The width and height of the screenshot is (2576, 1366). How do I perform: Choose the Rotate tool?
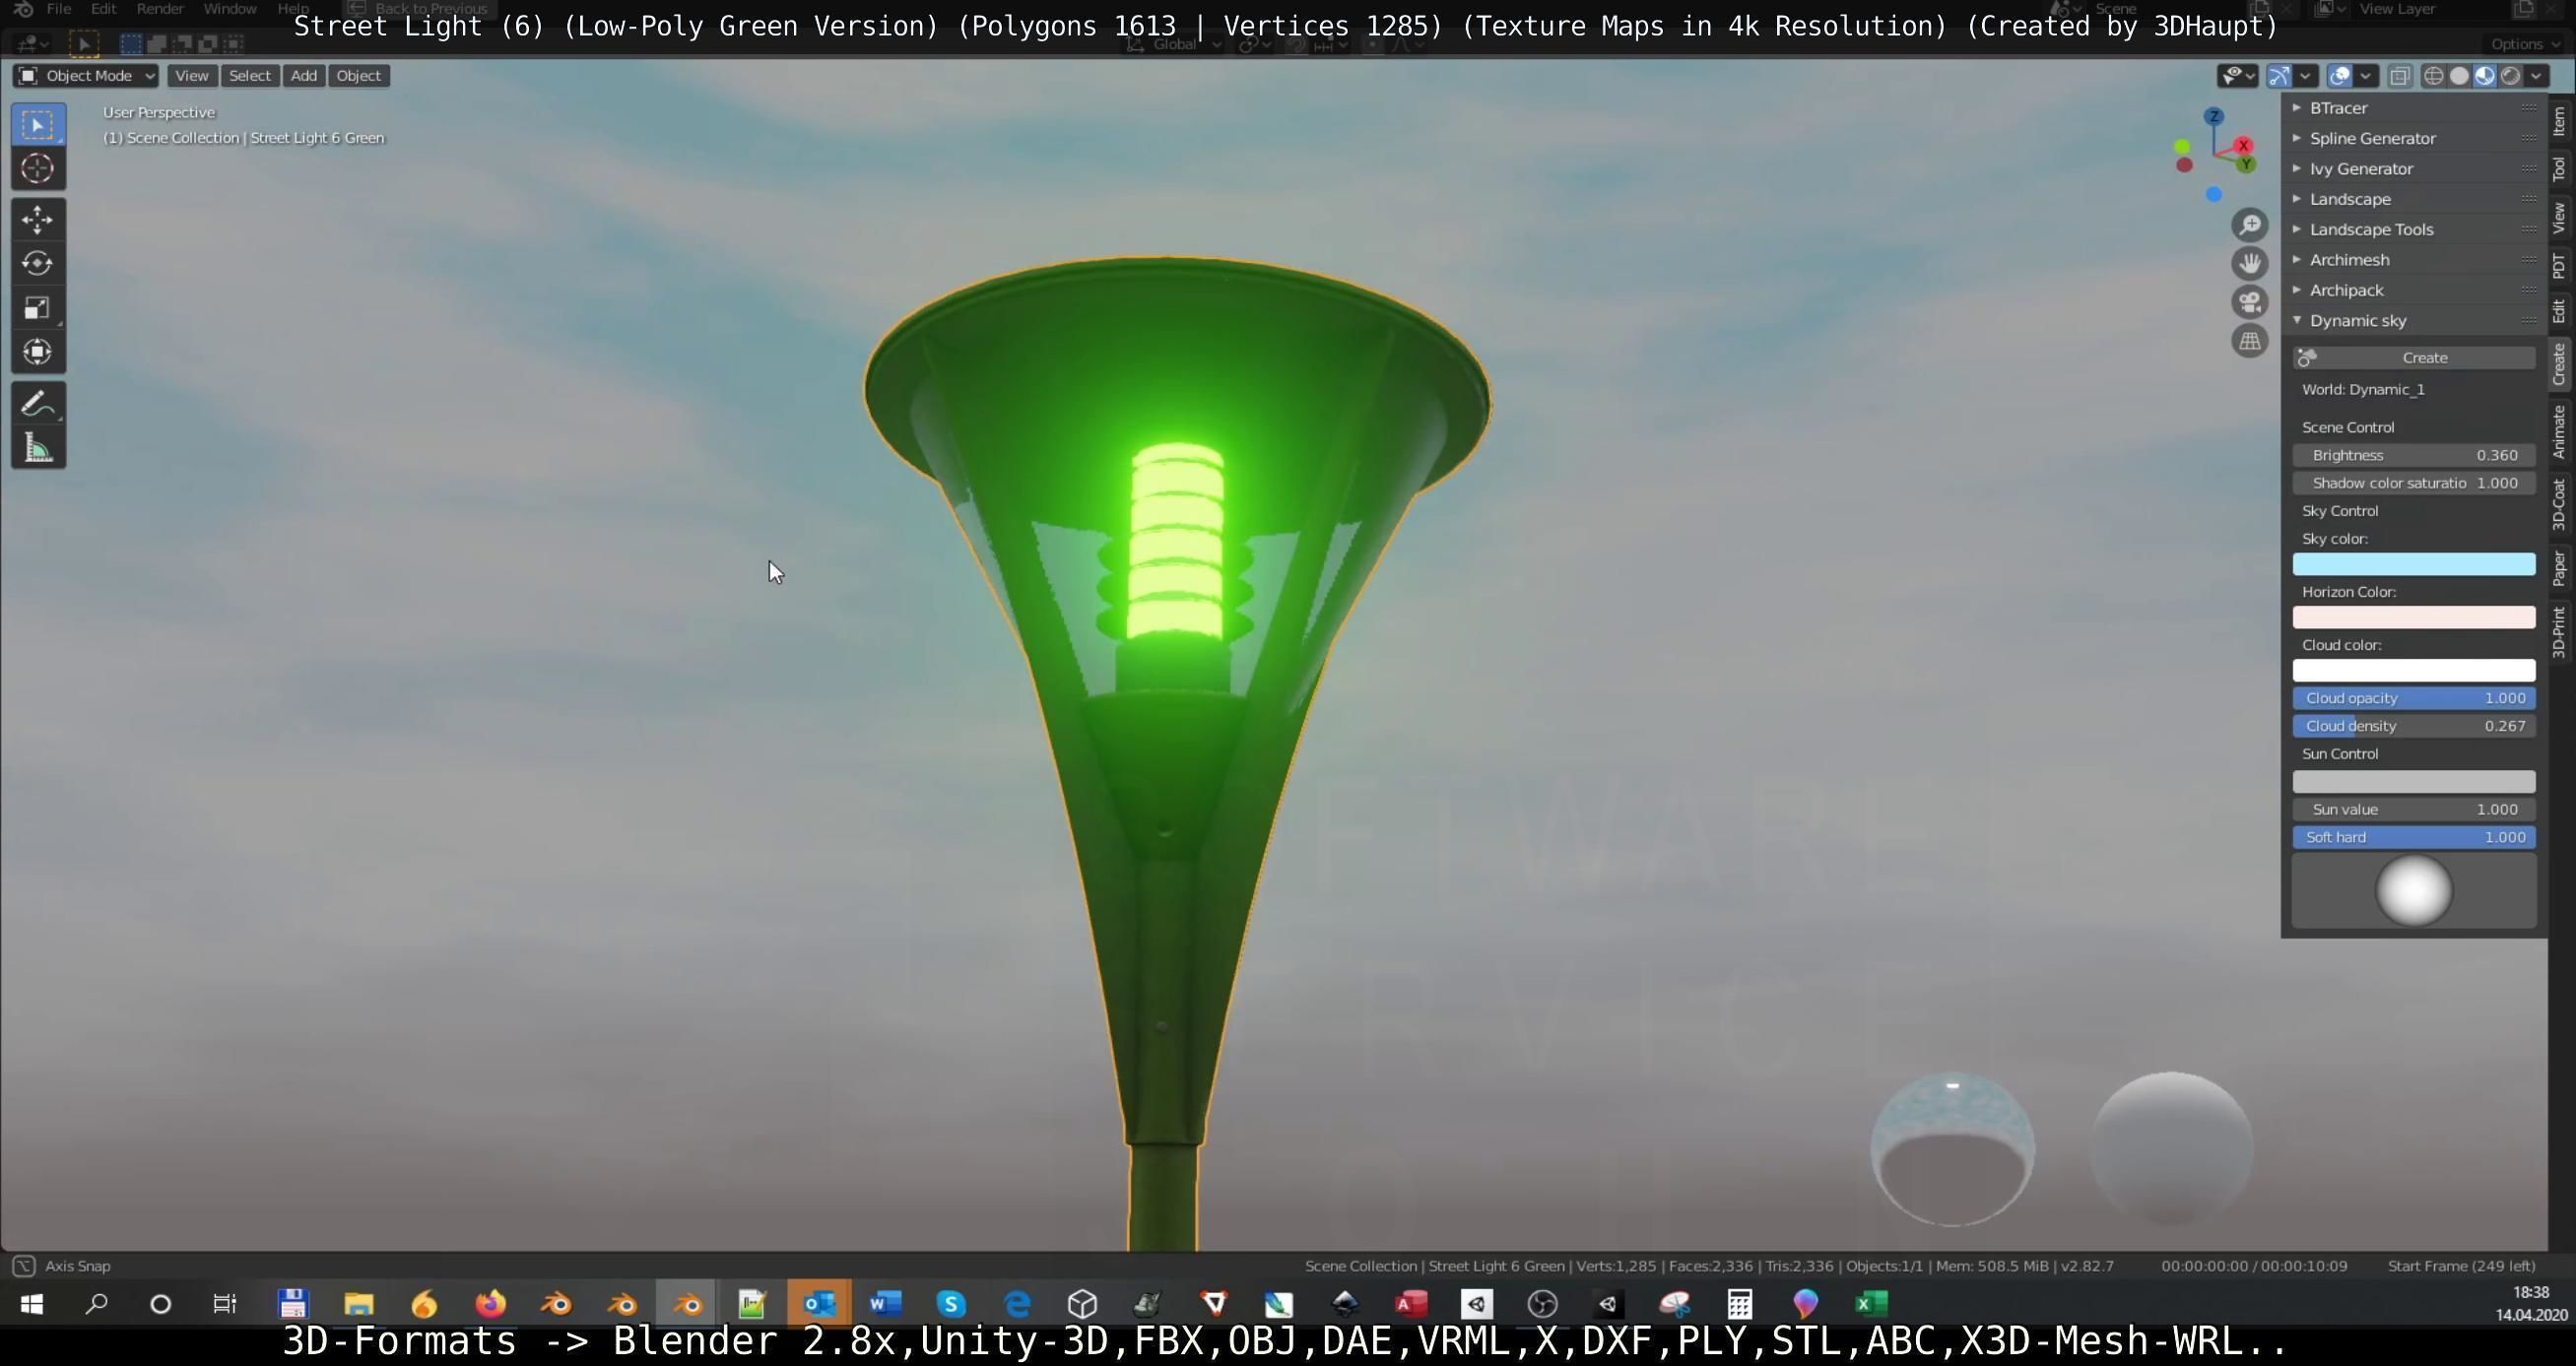(x=38, y=264)
